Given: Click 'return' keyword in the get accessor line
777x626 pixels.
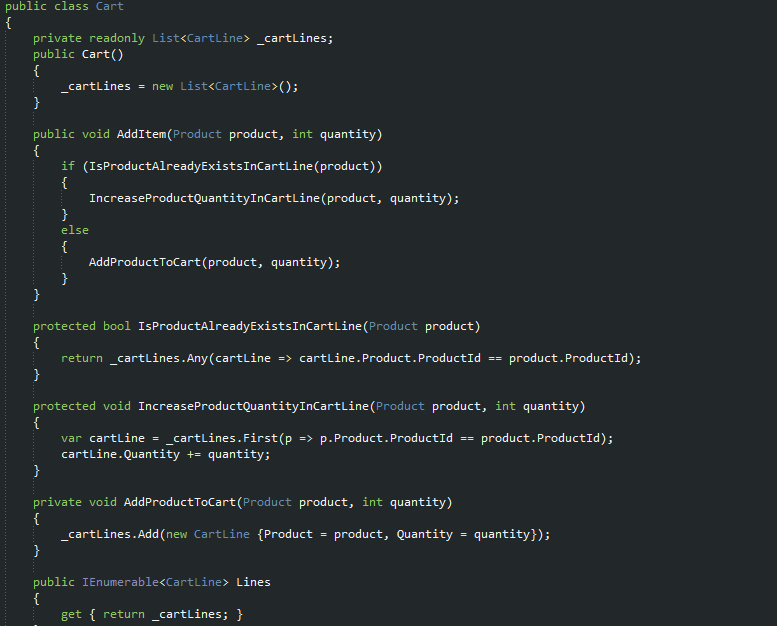Looking at the screenshot, I should click(x=124, y=614).
